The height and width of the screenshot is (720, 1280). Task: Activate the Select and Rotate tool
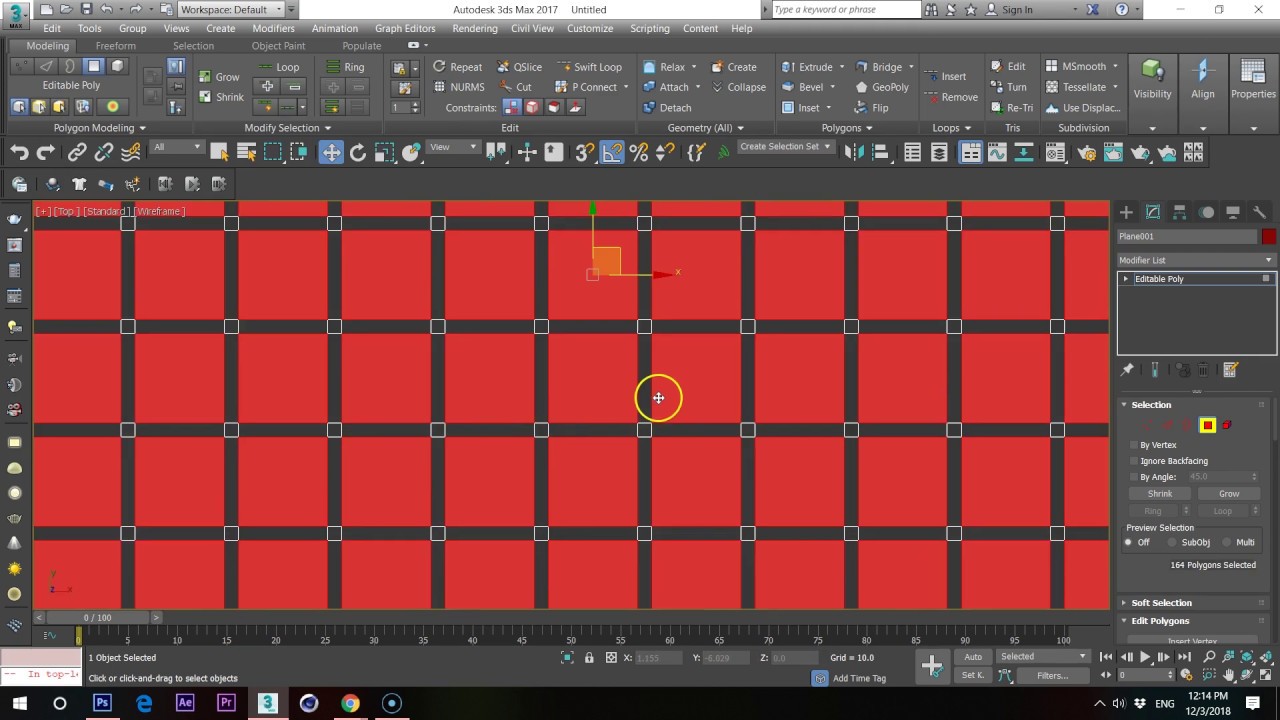coord(357,152)
